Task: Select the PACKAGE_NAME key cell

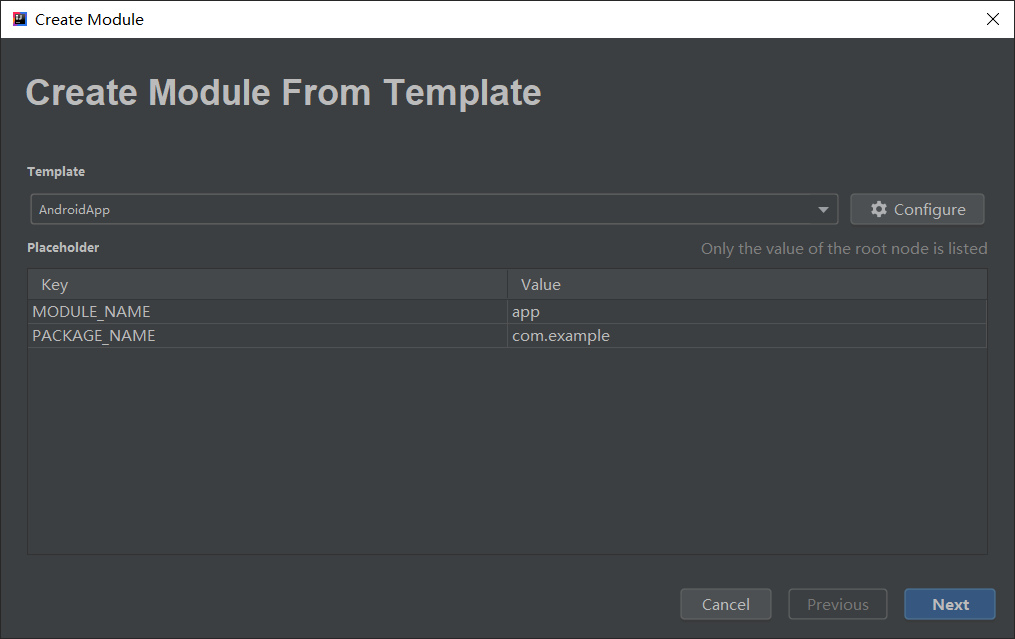Action: (94, 336)
